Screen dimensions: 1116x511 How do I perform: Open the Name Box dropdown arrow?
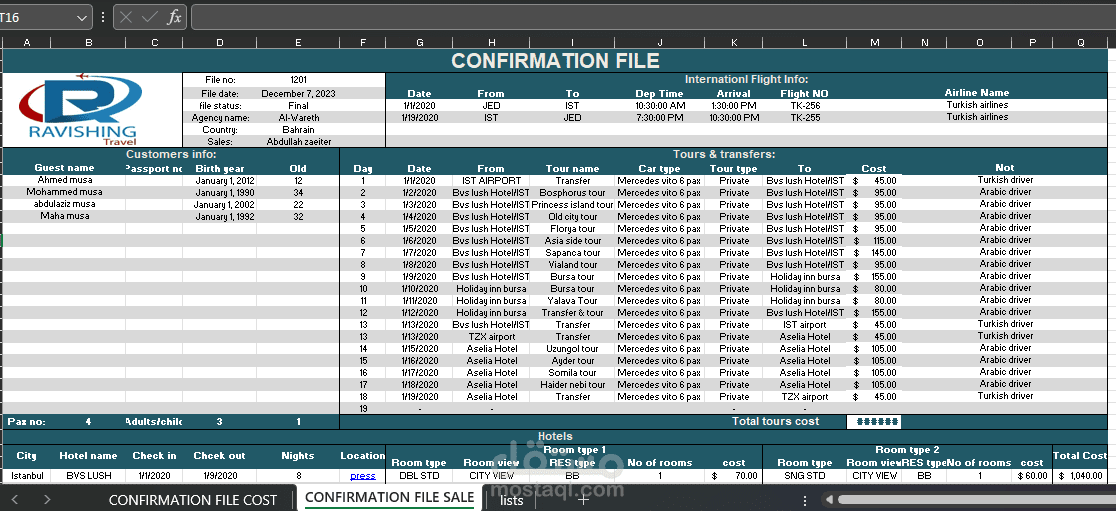(82, 17)
